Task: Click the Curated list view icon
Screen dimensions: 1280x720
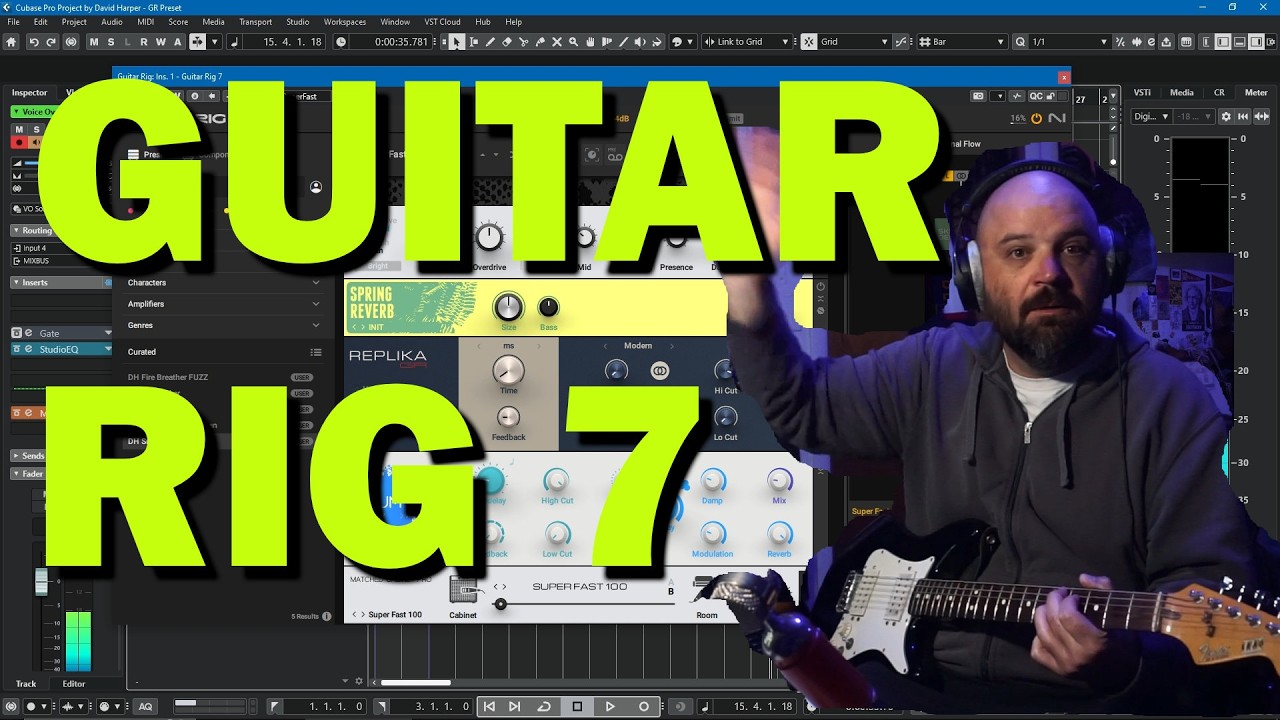Action: 316,352
